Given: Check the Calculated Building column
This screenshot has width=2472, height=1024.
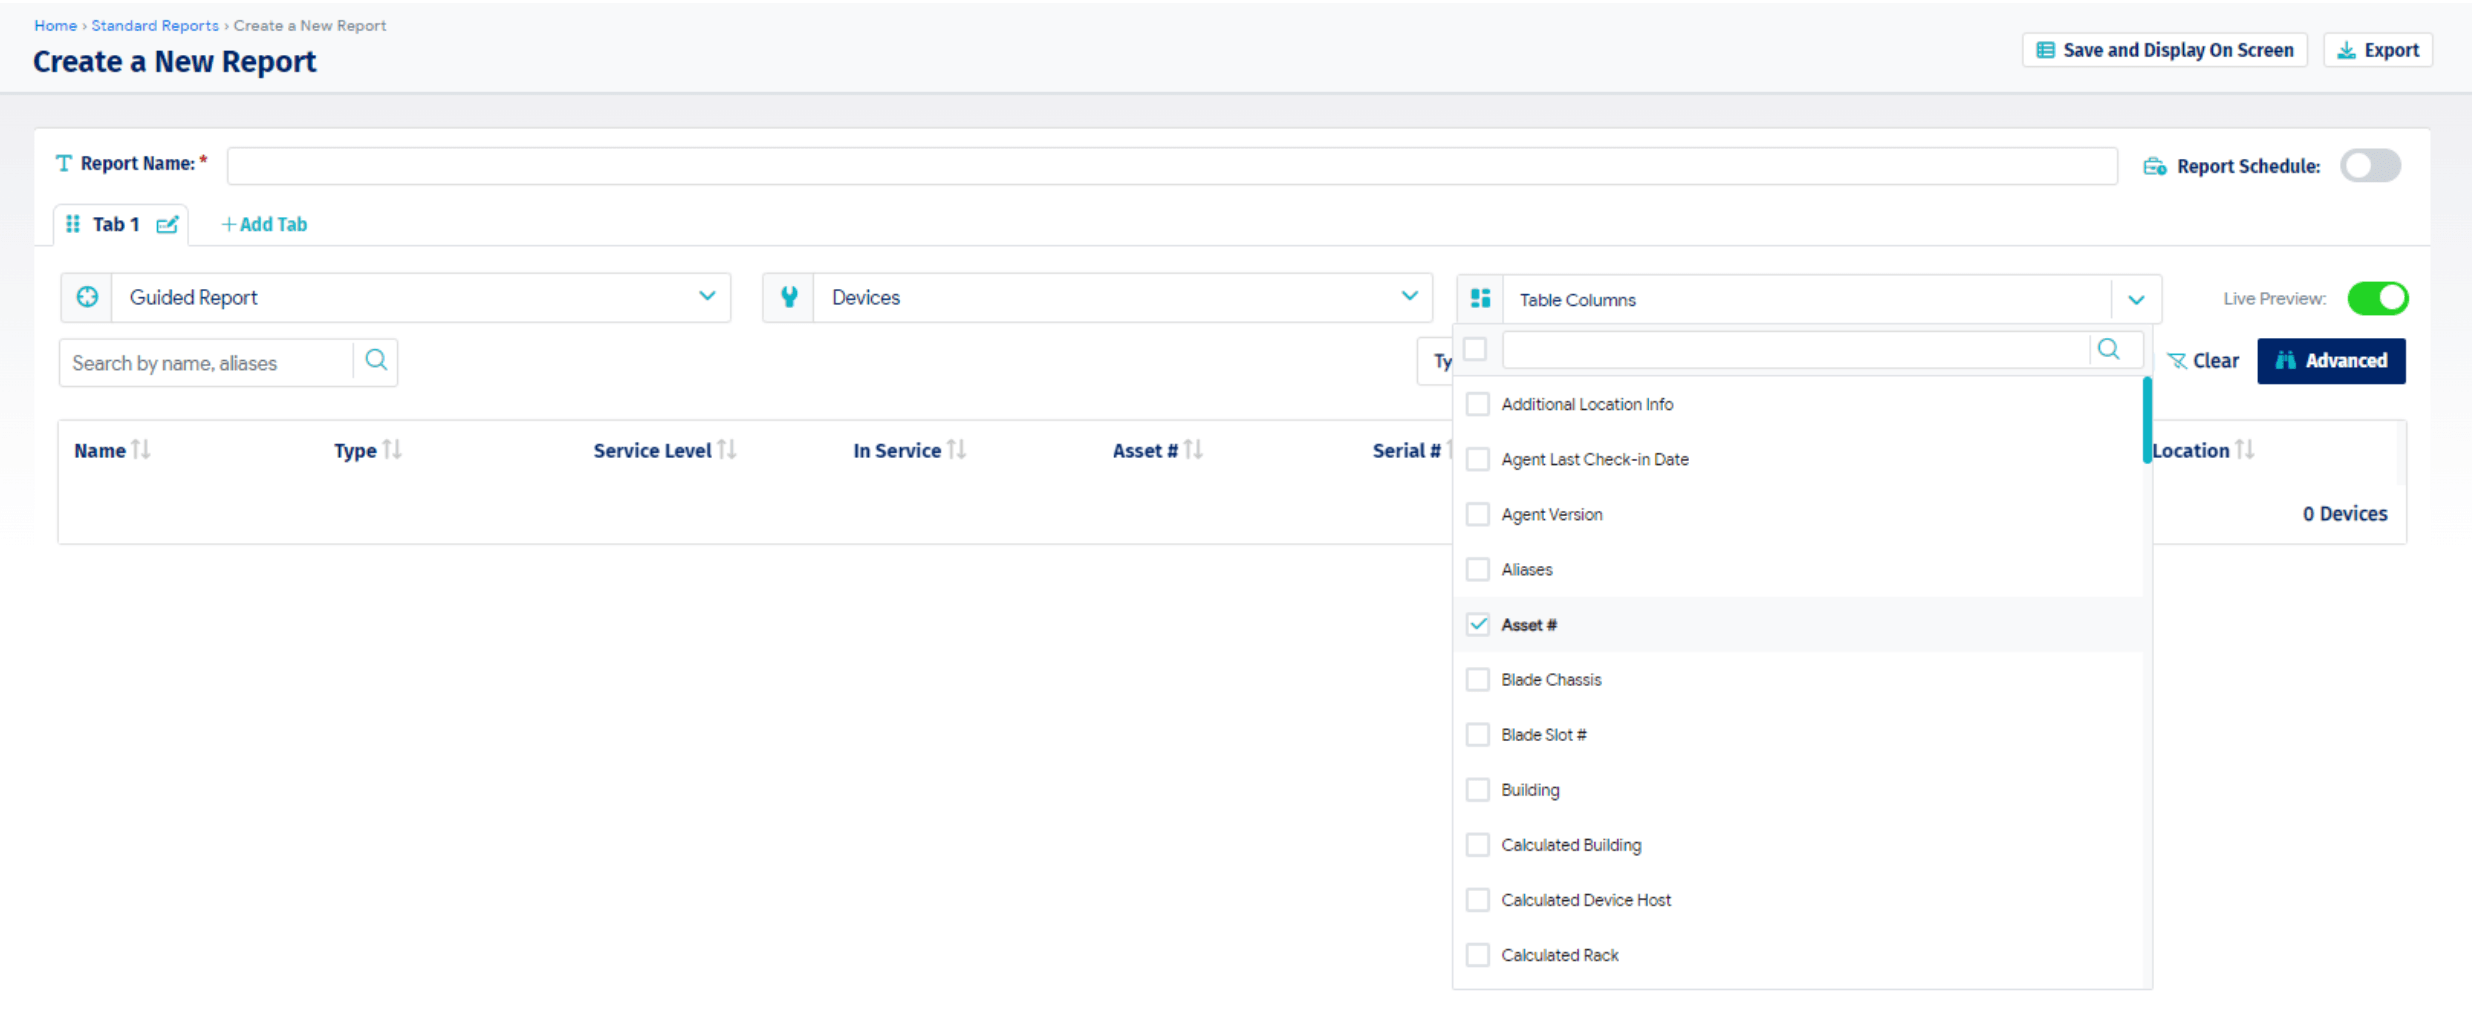Looking at the screenshot, I should (x=1477, y=845).
